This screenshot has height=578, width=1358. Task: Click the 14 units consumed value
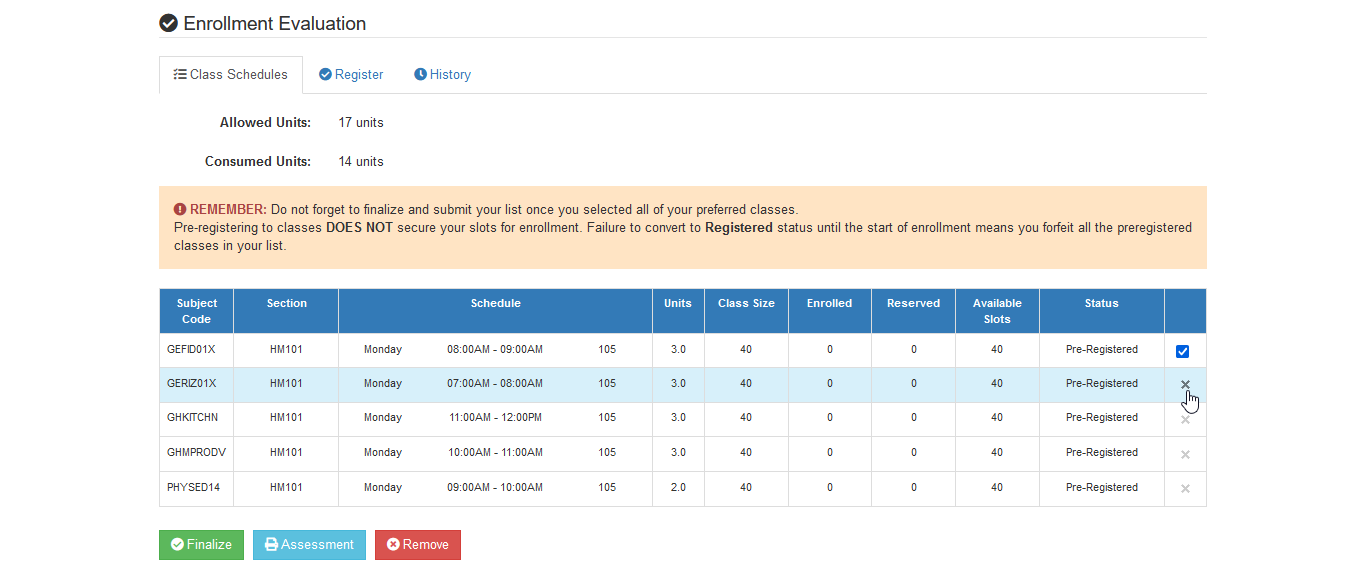361,162
